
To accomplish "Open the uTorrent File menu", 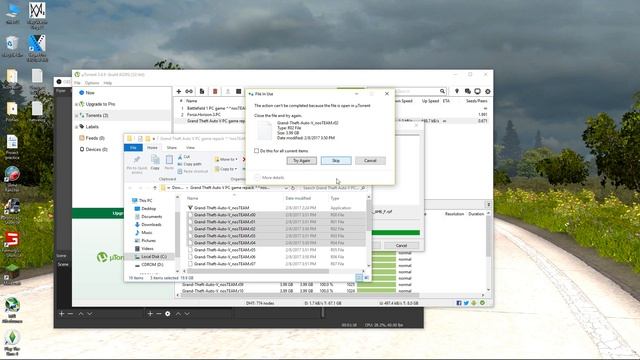I will coord(77,83).
